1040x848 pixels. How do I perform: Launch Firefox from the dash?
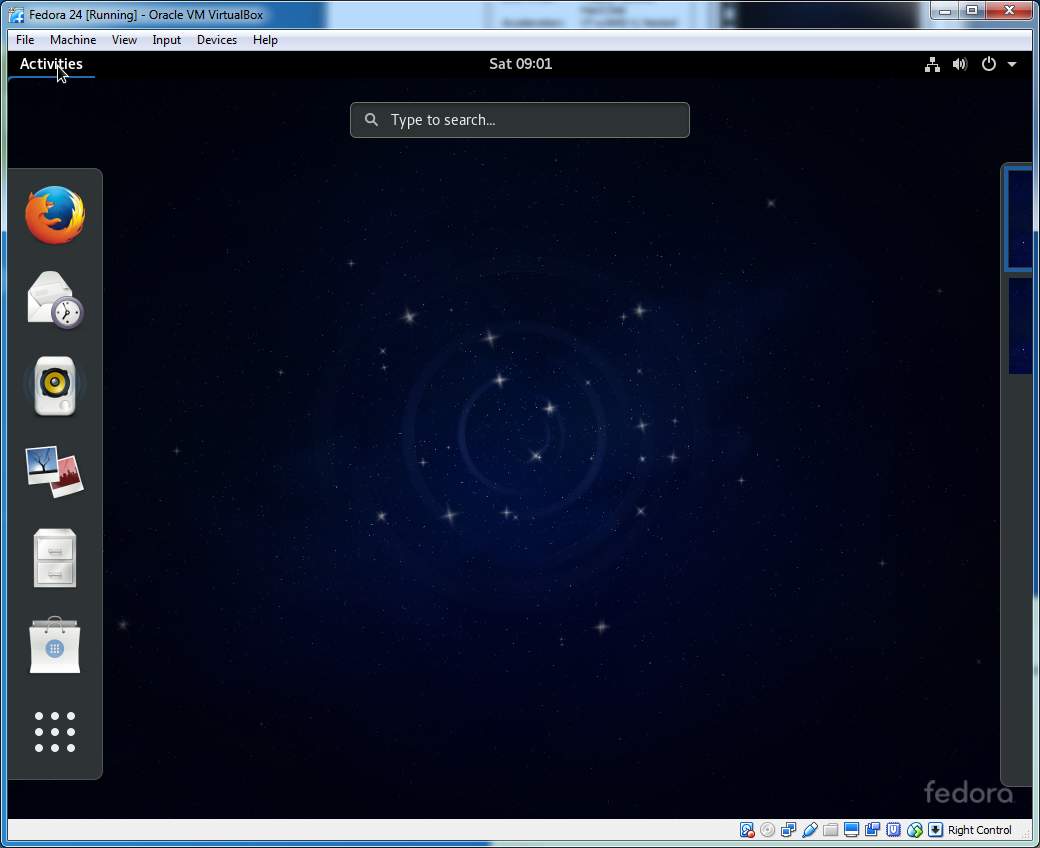point(55,215)
